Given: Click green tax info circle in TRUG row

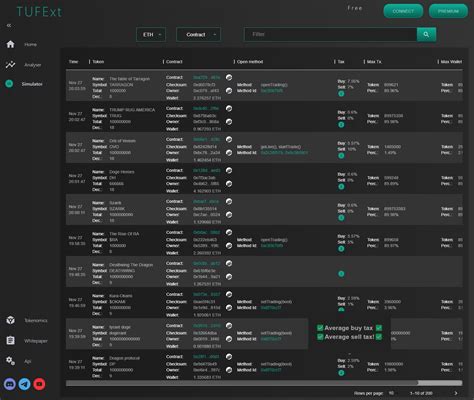Looking at the screenshot, I should (x=341, y=125).
